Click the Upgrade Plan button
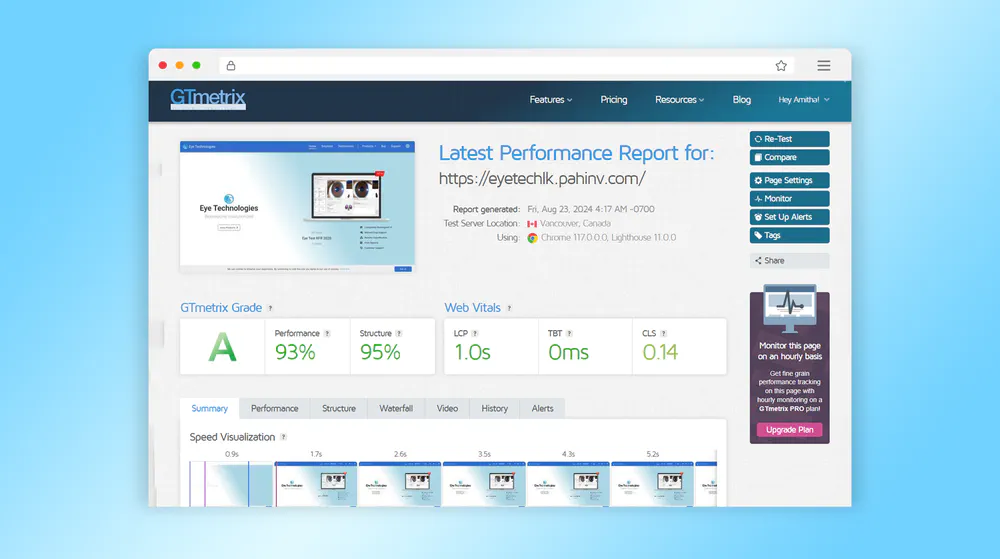 [x=790, y=430]
